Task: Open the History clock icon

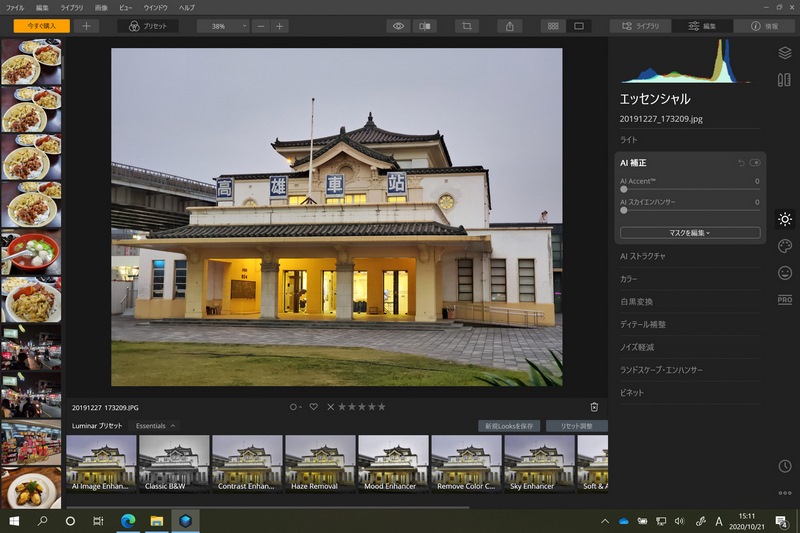Action: (785, 466)
